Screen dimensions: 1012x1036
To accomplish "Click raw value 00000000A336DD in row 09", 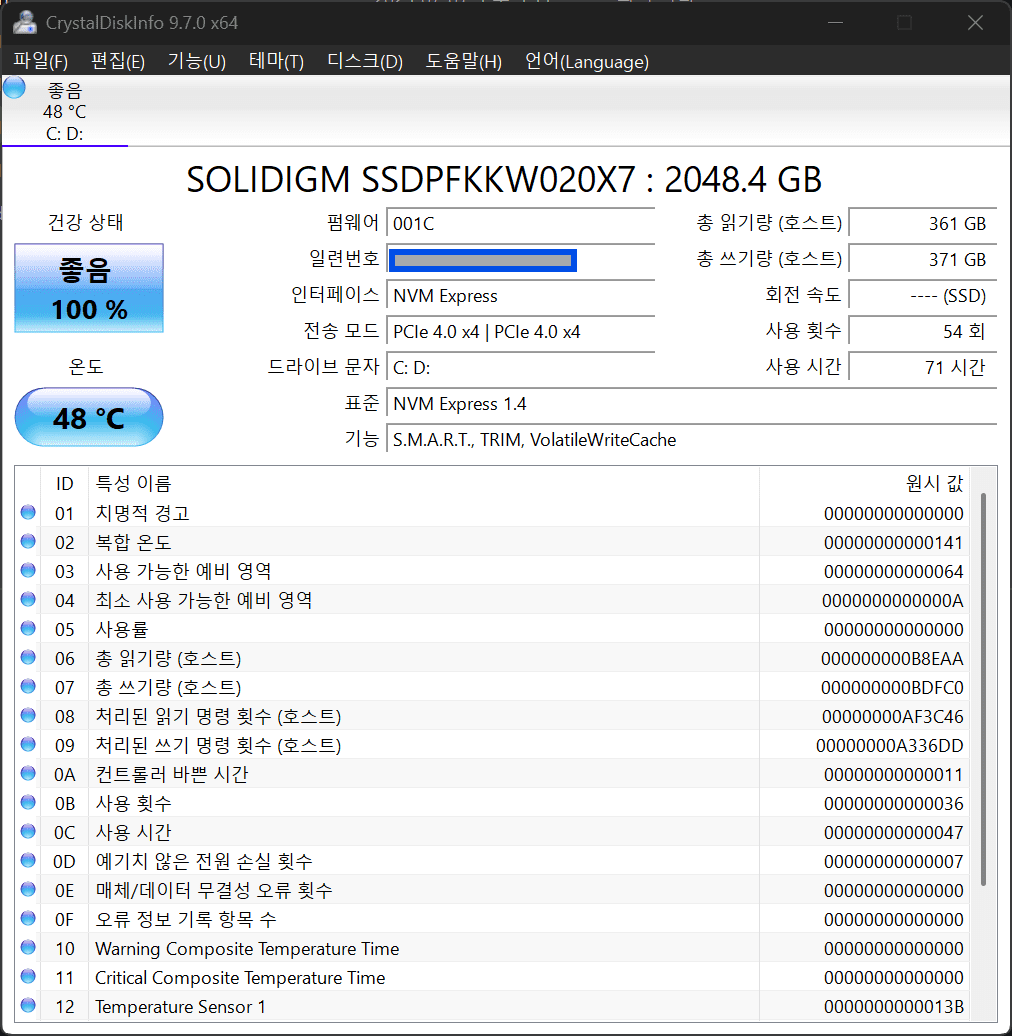I will point(889,746).
